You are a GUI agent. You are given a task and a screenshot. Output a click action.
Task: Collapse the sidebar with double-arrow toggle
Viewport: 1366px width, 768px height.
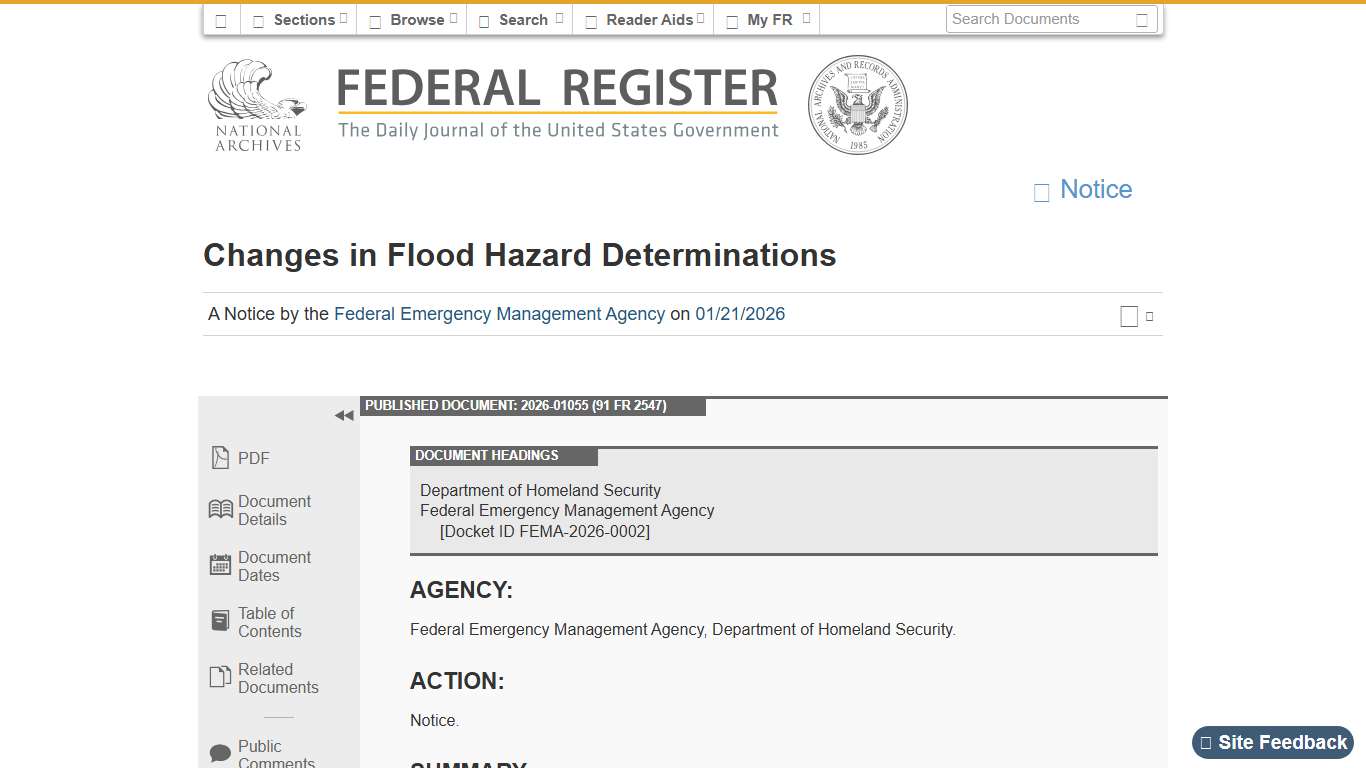(x=344, y=415)
